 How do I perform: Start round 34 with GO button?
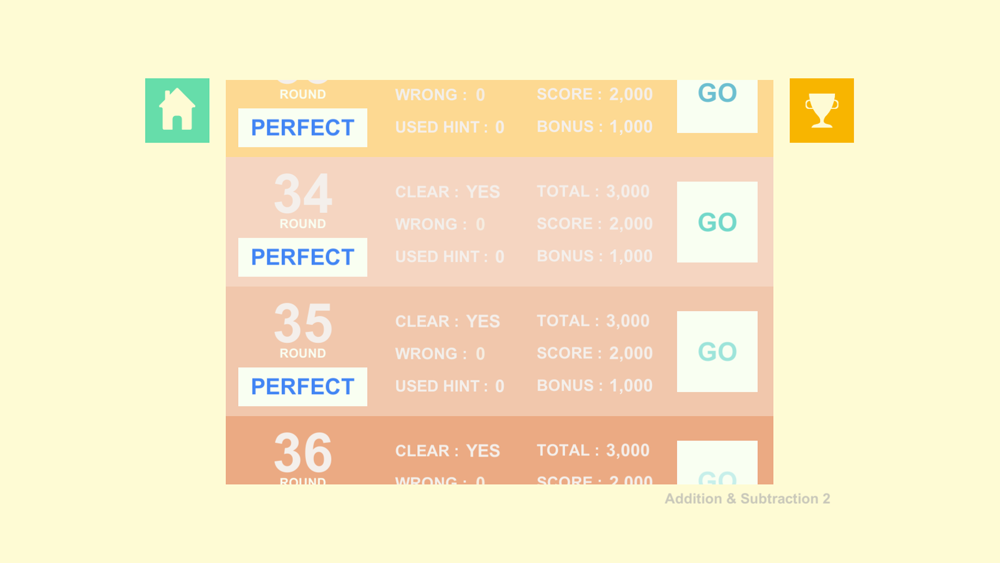coord(717,222)
